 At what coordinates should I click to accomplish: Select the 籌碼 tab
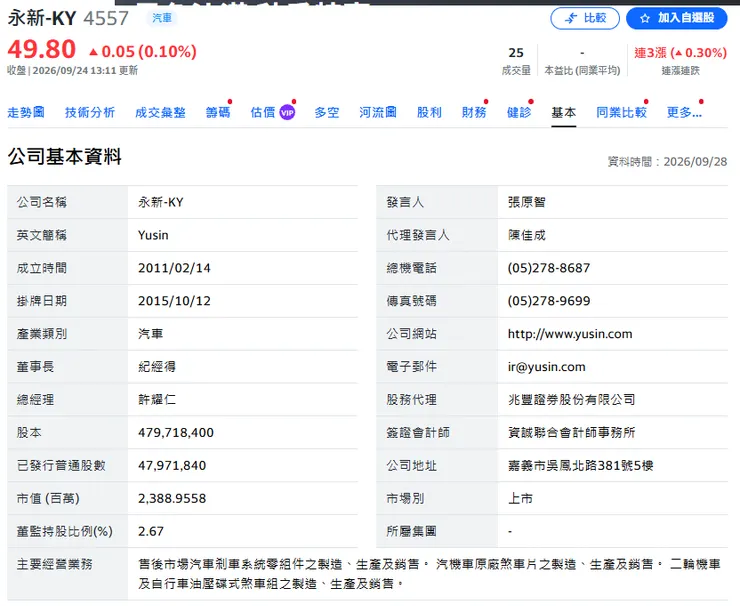click(x=218, y=112)
